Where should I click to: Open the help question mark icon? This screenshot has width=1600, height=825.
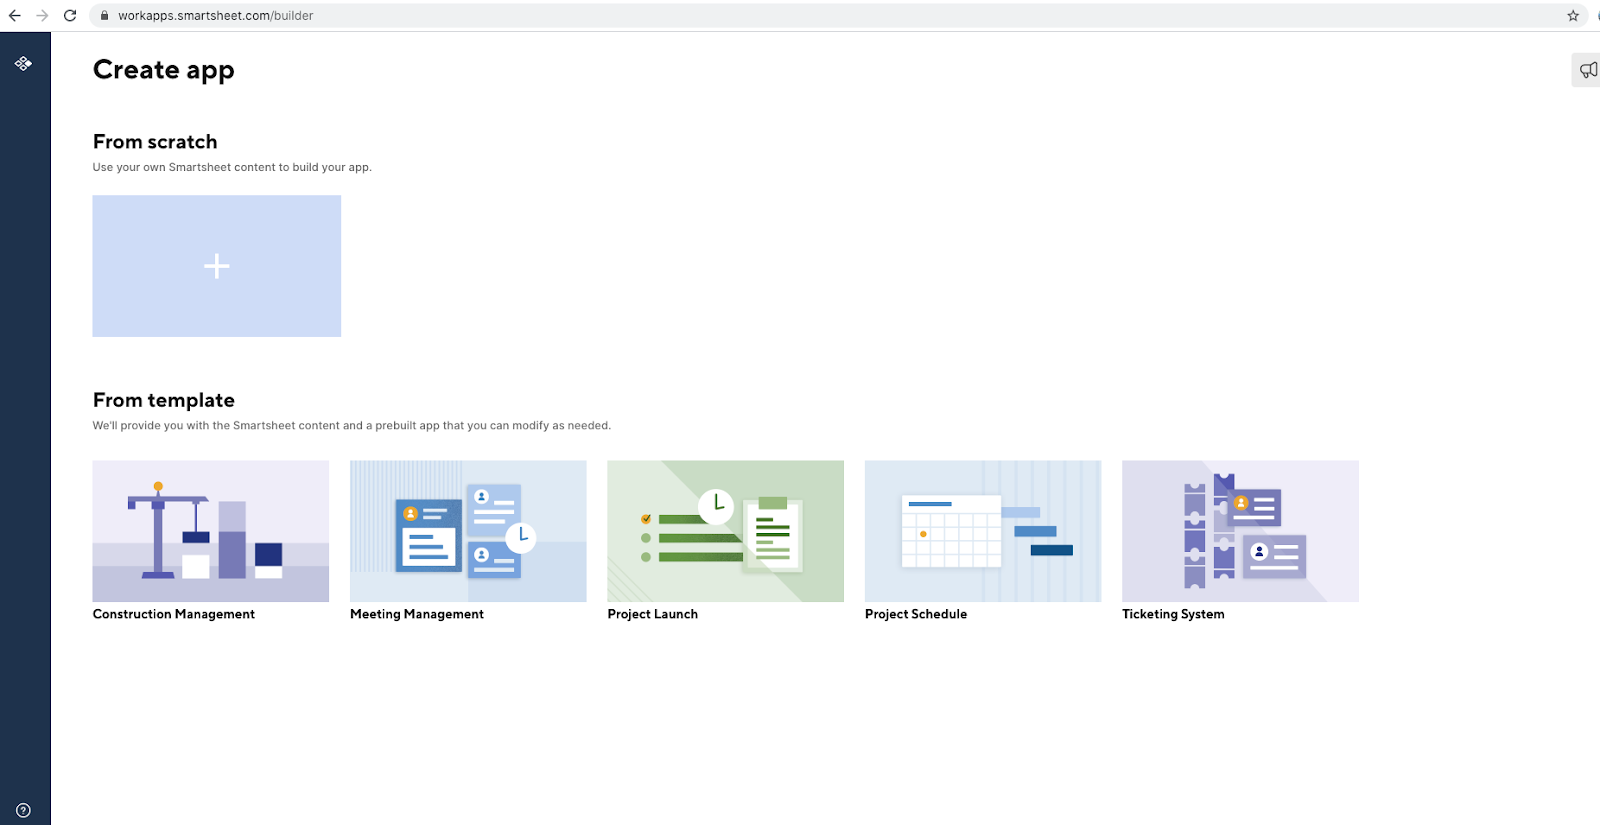pyautogui.click(x=23, y=811)
